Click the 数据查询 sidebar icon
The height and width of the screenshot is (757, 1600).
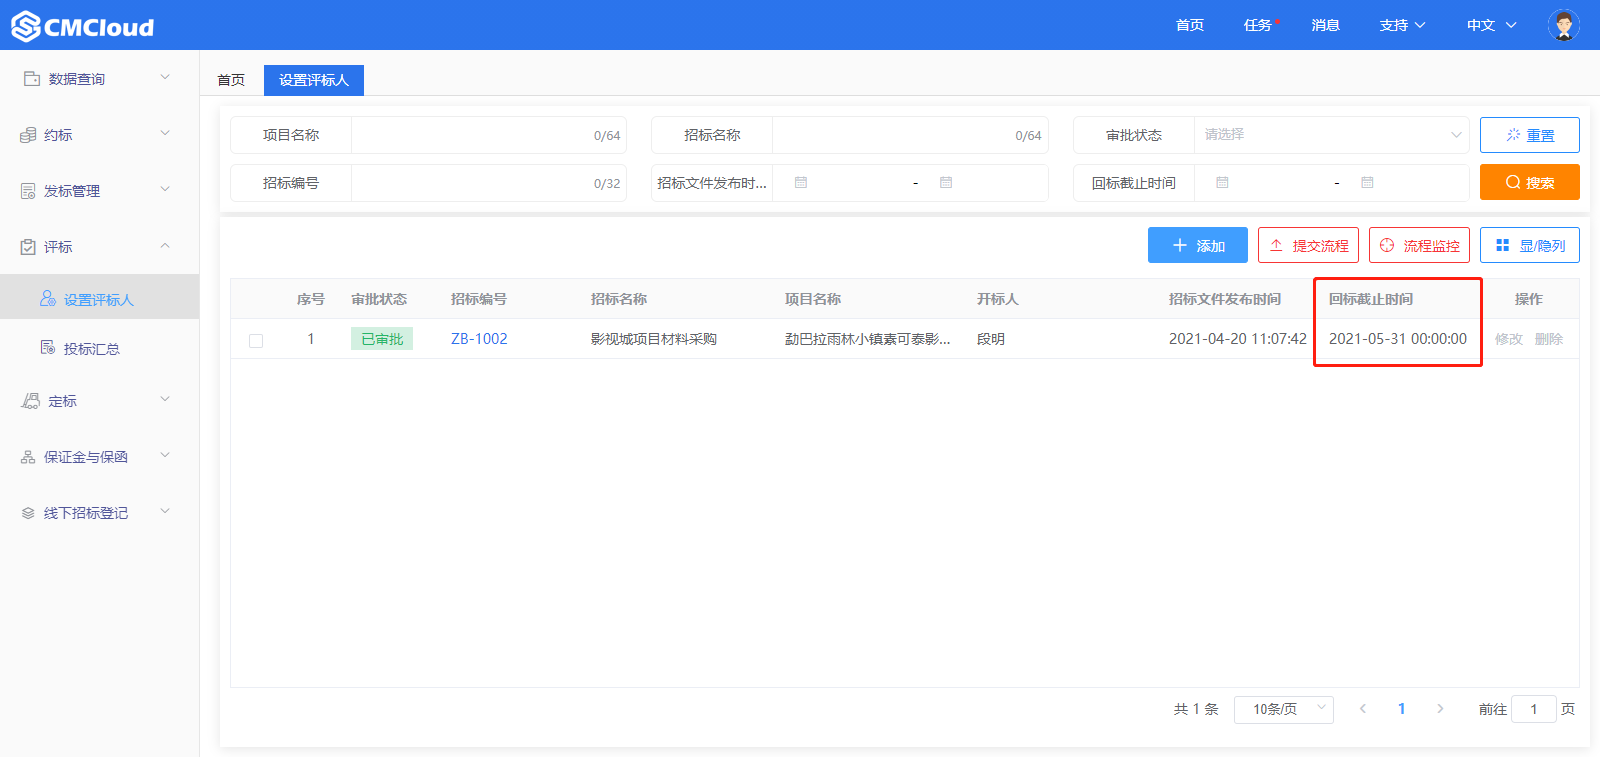(31, 78)
